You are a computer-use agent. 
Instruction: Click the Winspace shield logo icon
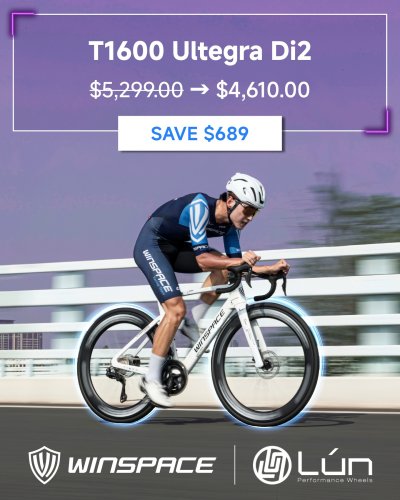pyautogui.click(x=44, y=465)
